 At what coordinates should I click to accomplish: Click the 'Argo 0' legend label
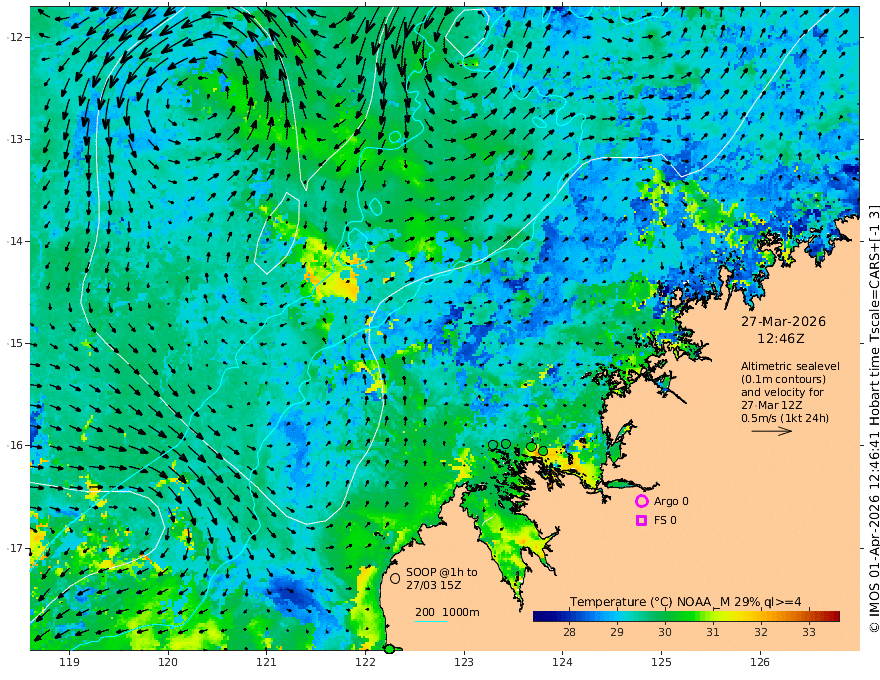click(x=671, y=501)
